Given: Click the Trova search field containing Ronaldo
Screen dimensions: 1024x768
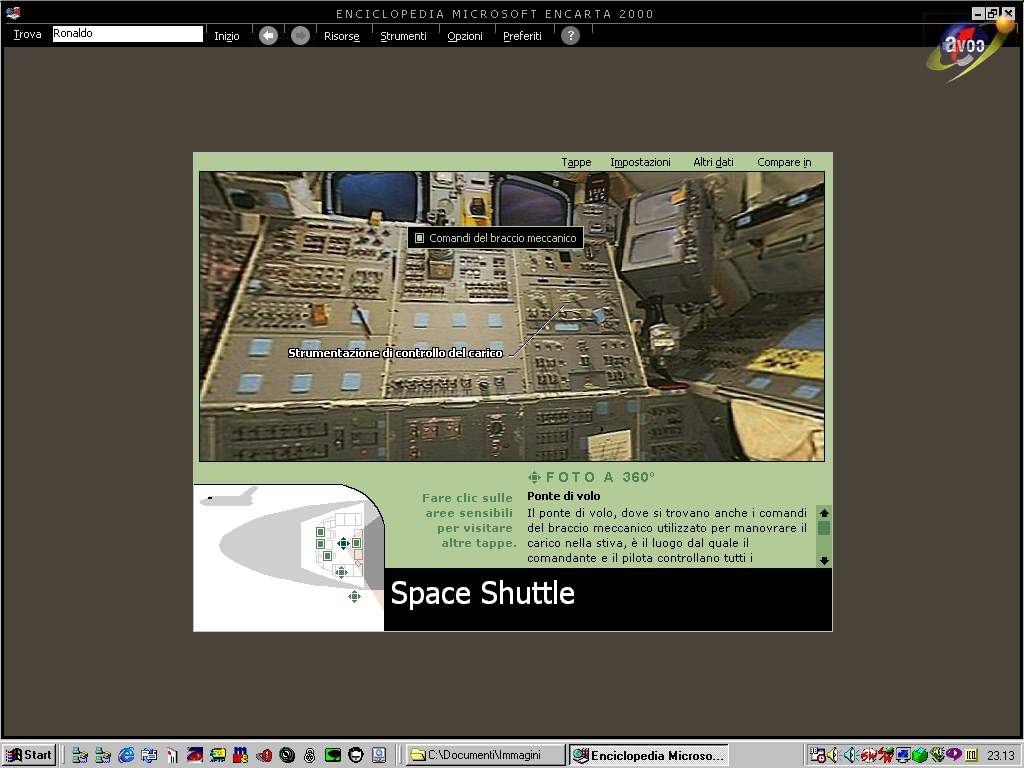Looking at the screenshot, I should coord(127,33).
